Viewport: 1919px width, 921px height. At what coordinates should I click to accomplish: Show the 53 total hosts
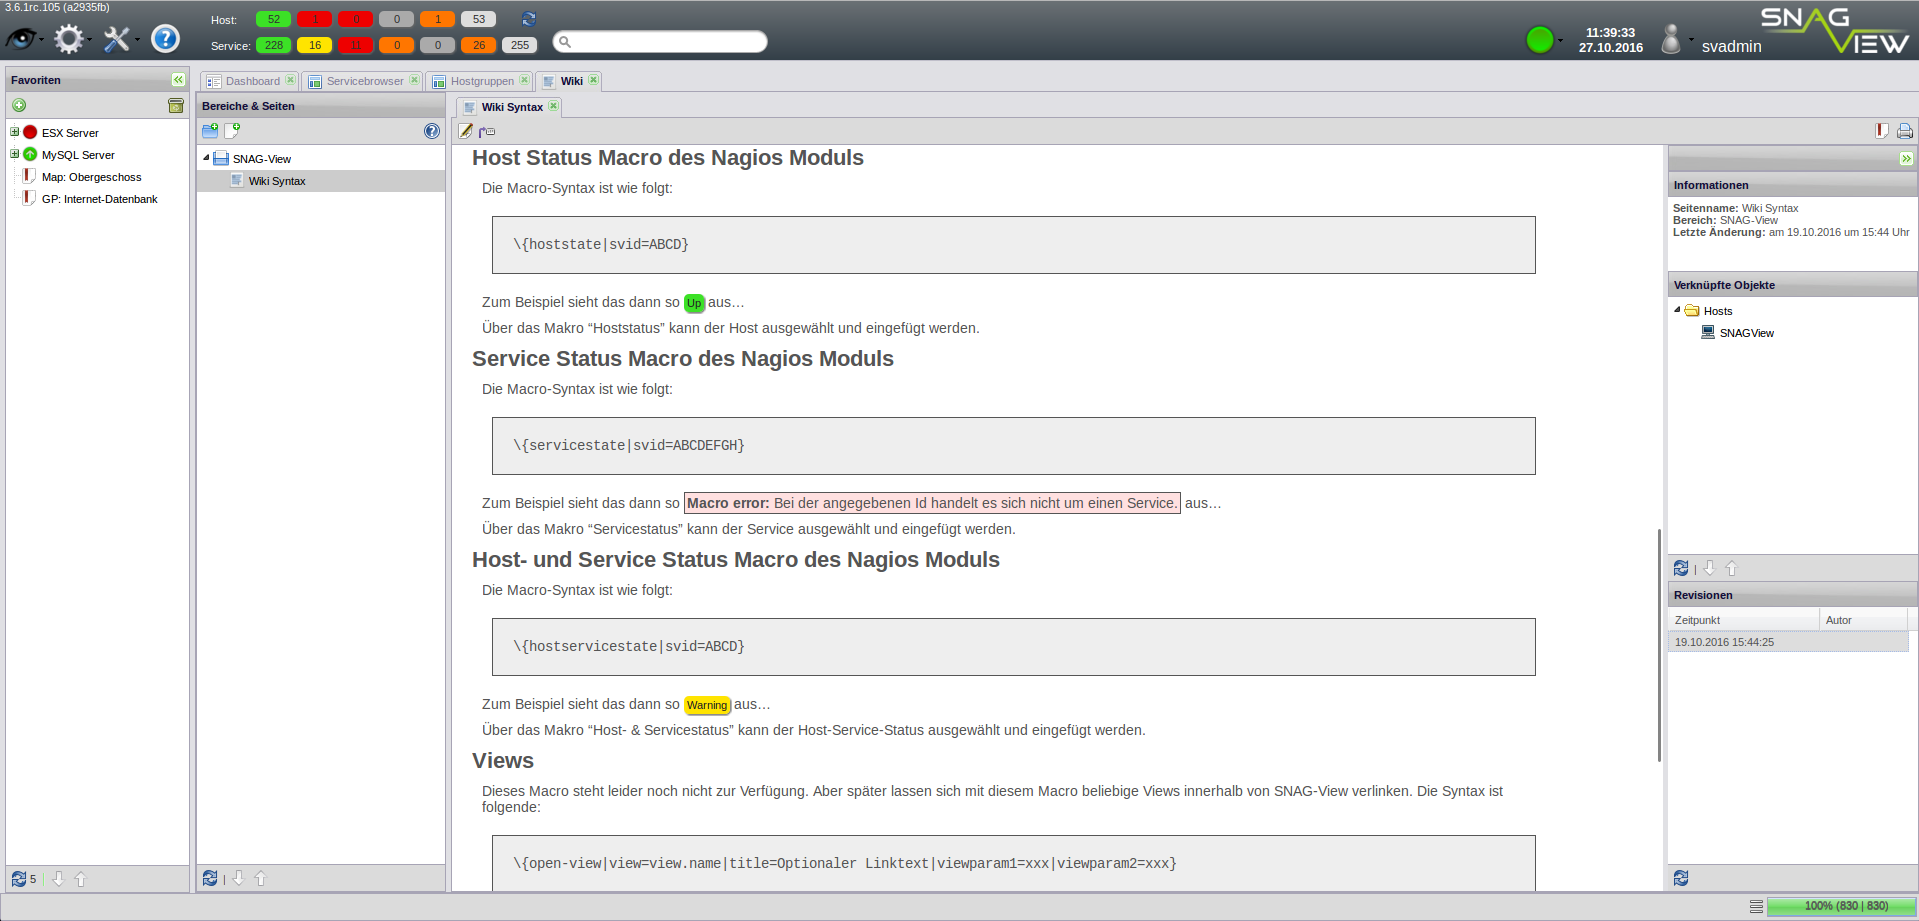click(x=479, y=19)
